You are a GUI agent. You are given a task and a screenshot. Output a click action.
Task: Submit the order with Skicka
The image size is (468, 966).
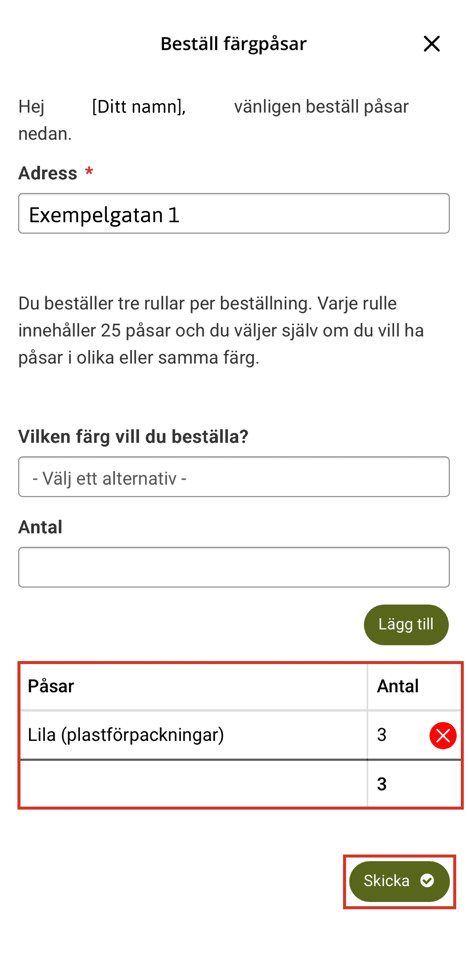(x=400, y=881)
